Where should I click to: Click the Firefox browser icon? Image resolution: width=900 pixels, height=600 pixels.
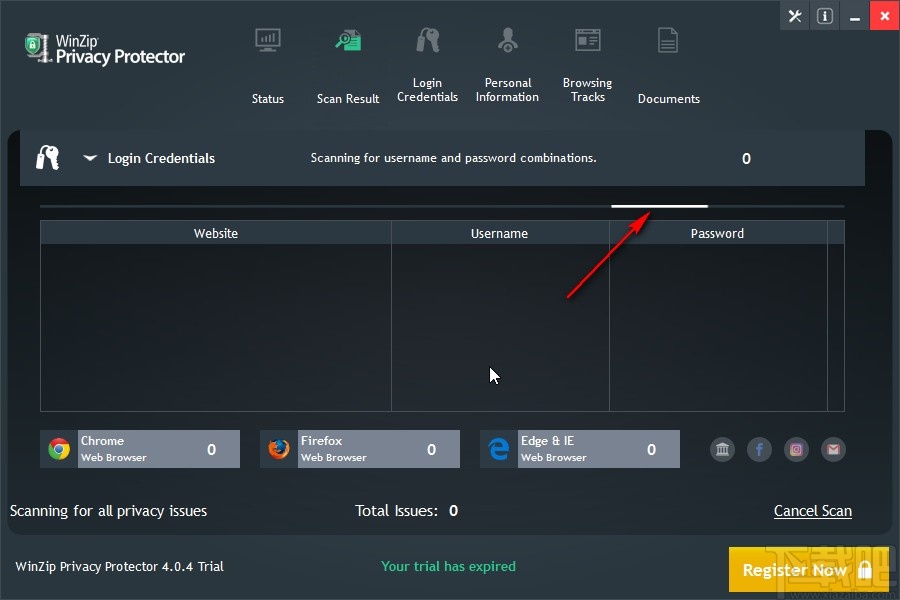tap(279, 449)
